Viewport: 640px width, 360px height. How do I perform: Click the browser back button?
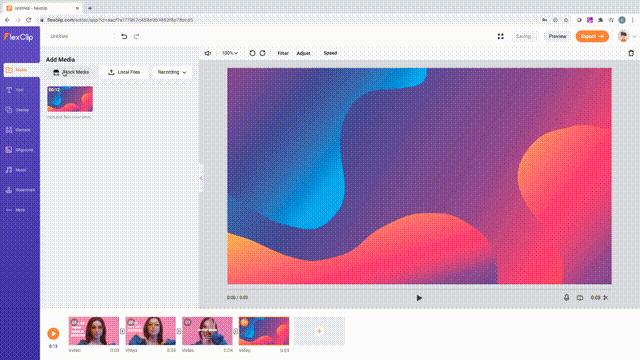pyautogui.click(x=7, y=20)
